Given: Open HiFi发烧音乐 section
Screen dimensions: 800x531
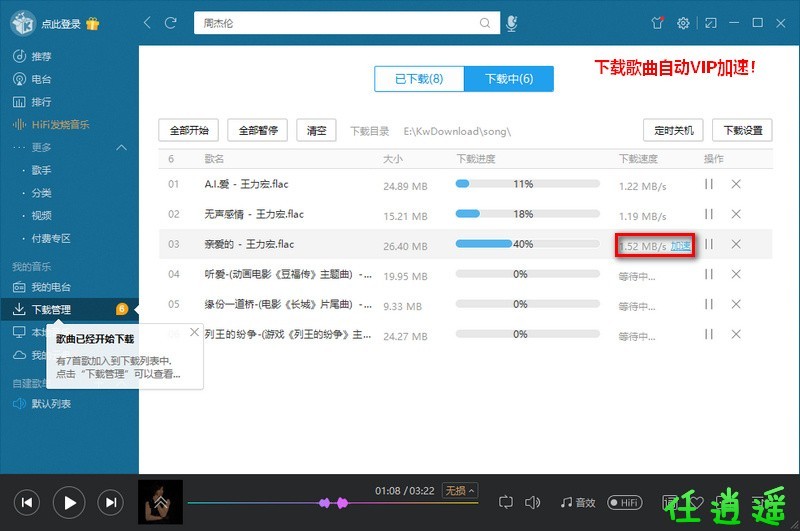Looking at the screenshot, I should click(51, 124).
